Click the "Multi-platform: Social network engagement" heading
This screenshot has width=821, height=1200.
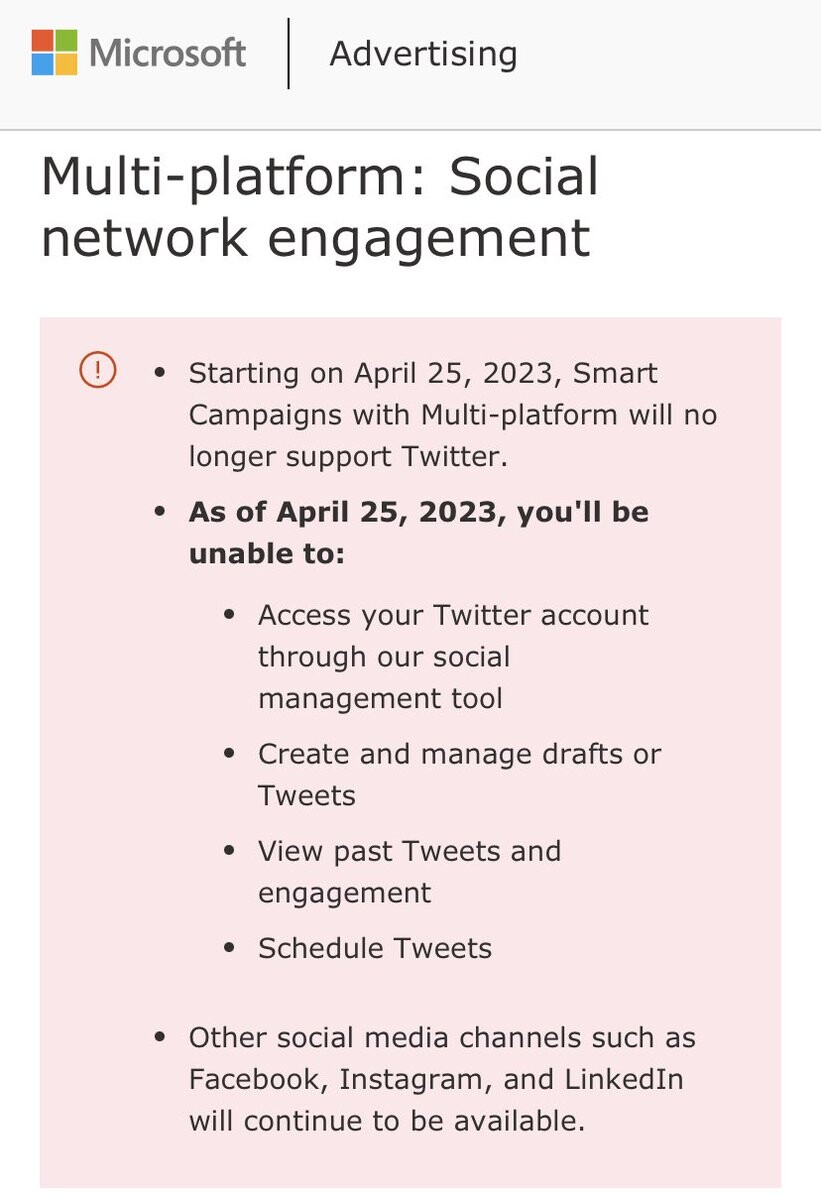(x=320, y=208)
